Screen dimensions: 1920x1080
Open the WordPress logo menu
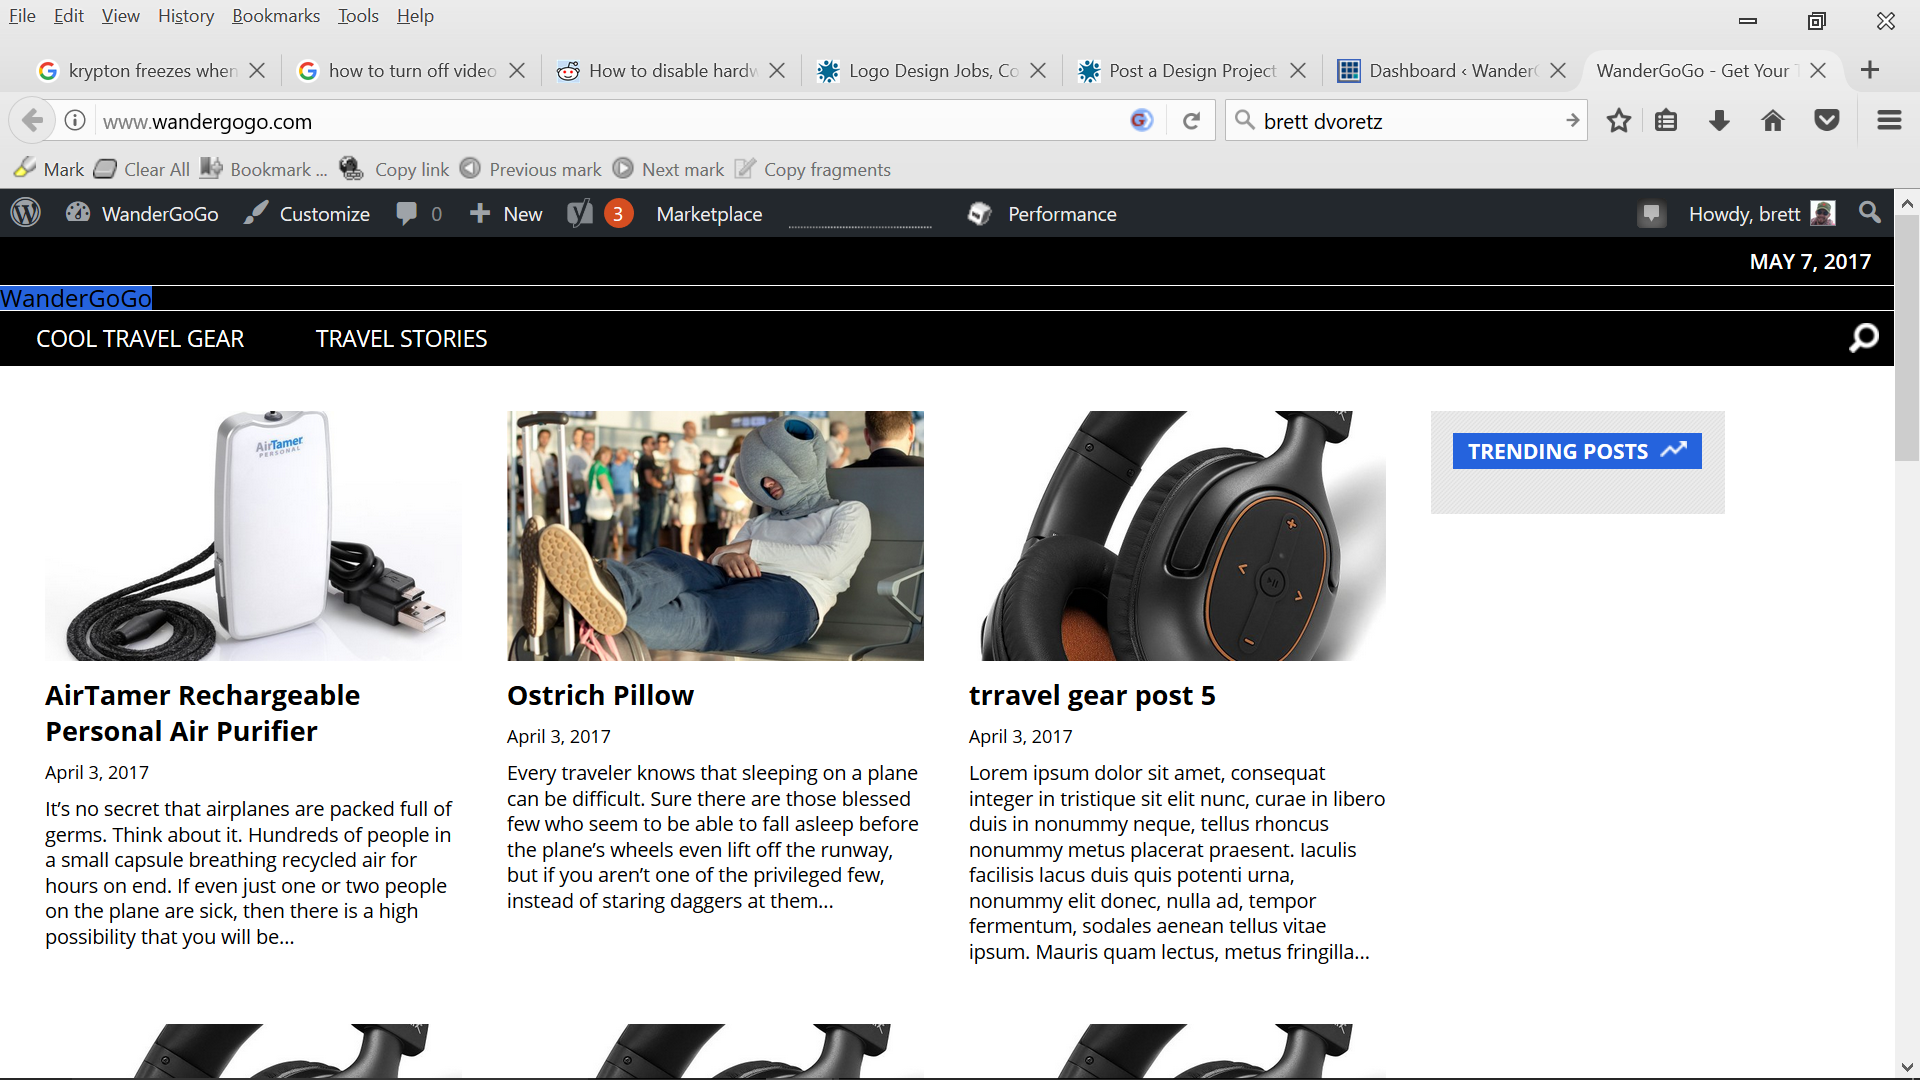pos(26,213)
